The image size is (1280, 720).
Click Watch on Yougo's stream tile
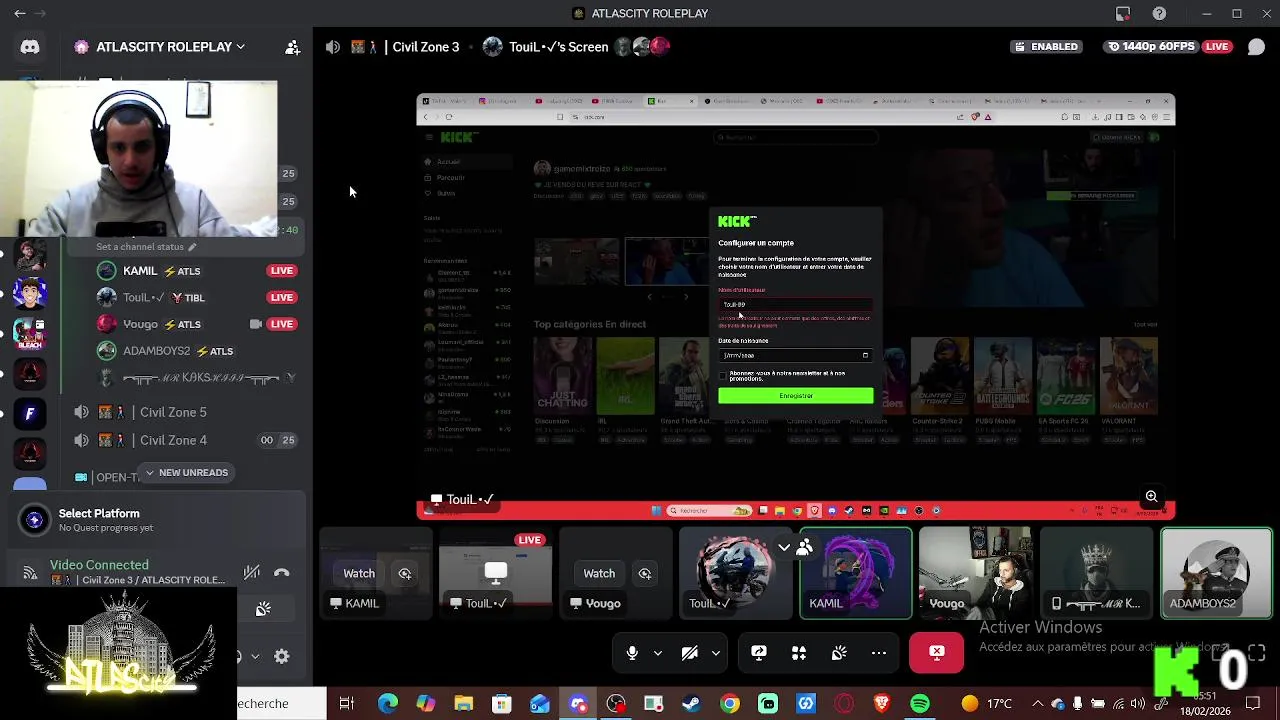click(x=599, y=573)
